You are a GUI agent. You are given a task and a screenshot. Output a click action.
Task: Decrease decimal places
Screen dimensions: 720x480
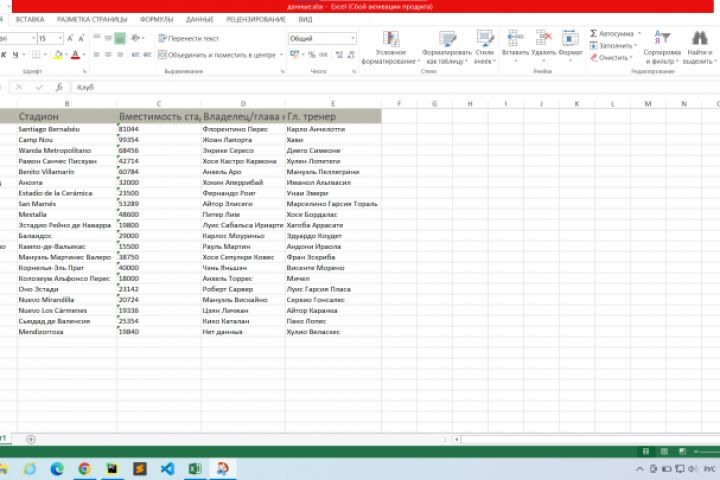tap(351, 55)
